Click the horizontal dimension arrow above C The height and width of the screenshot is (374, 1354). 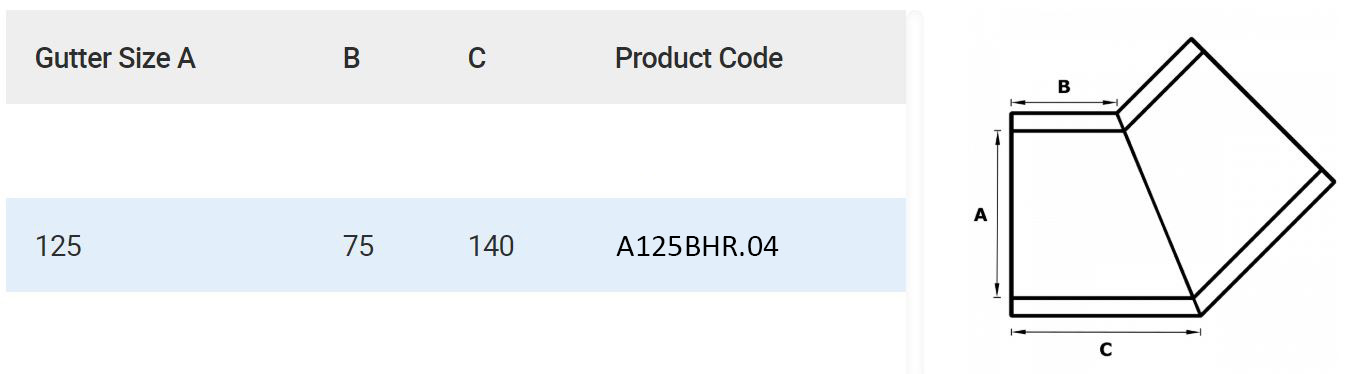pyautogui.click(x=1106, y=332)
